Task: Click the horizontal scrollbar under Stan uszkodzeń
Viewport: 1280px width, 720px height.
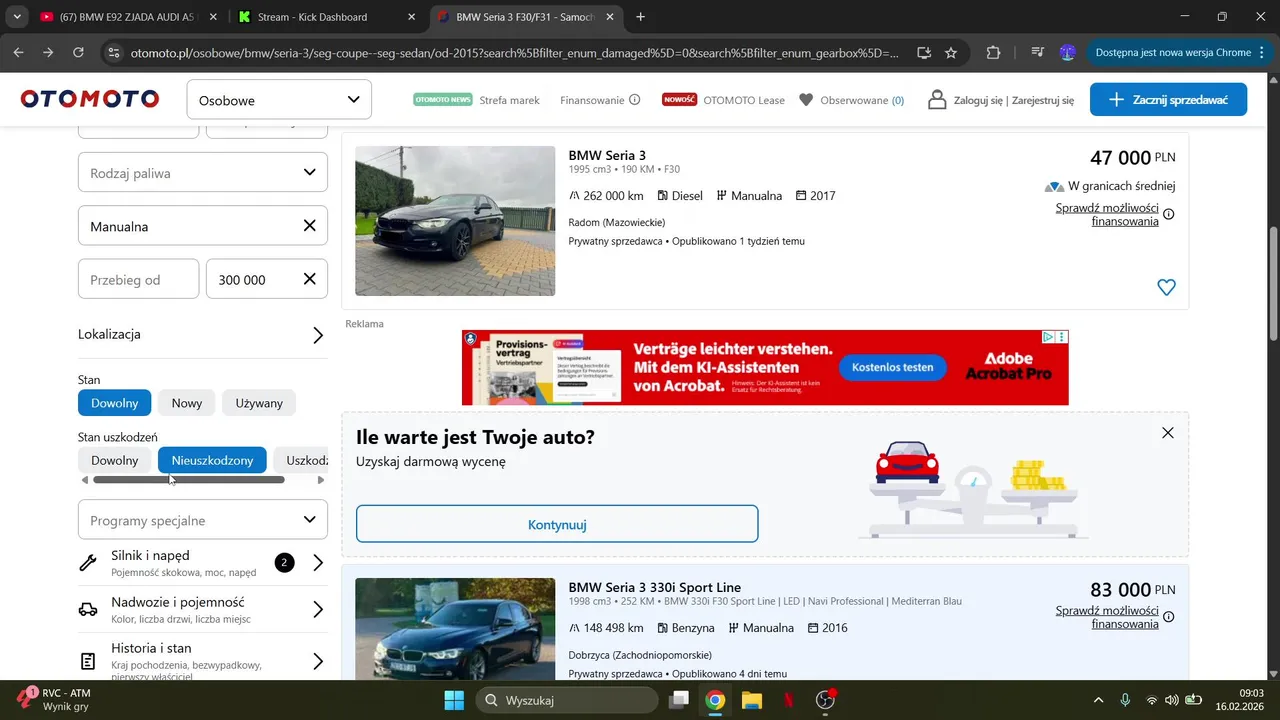Action: [189, 480]
